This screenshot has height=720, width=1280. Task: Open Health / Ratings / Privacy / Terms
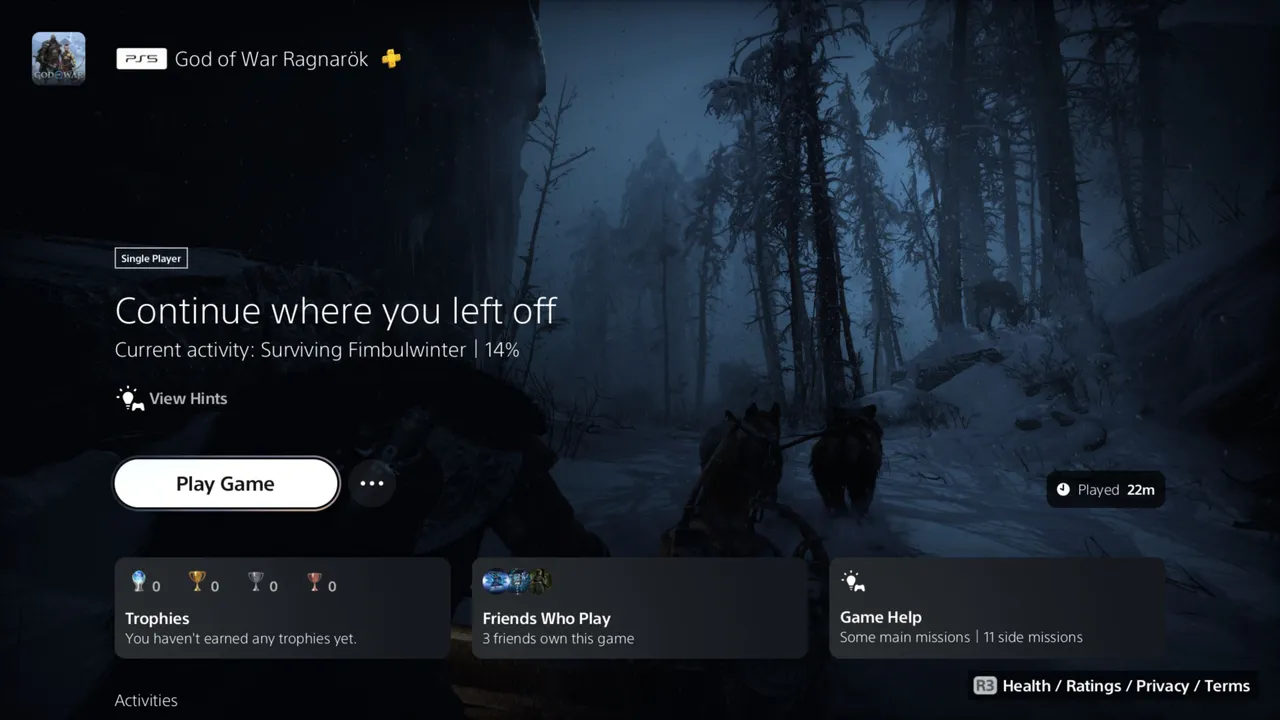tap(1126, 686)
